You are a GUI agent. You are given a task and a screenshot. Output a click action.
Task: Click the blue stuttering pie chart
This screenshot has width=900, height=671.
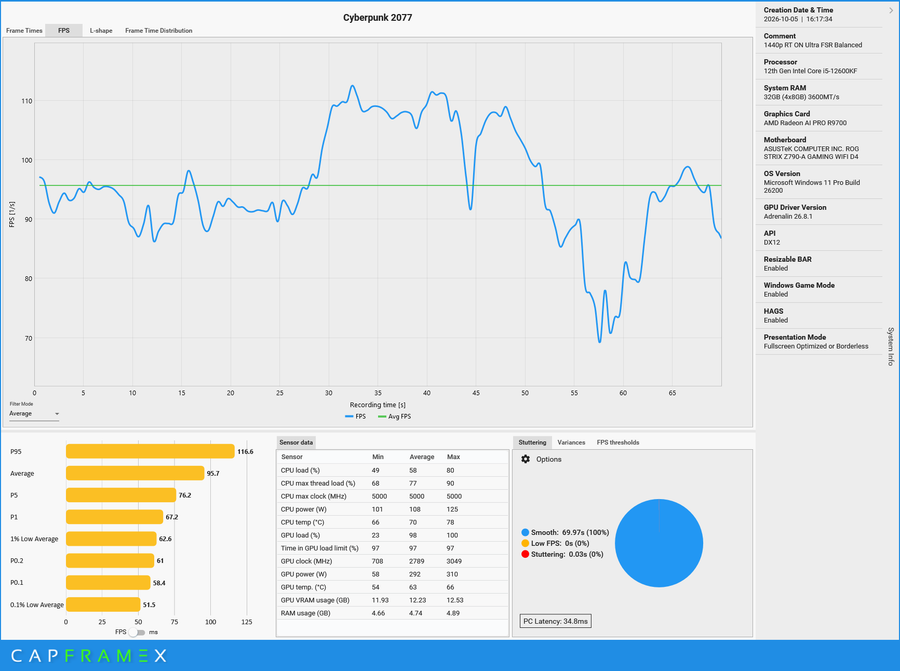pos(659,543)
